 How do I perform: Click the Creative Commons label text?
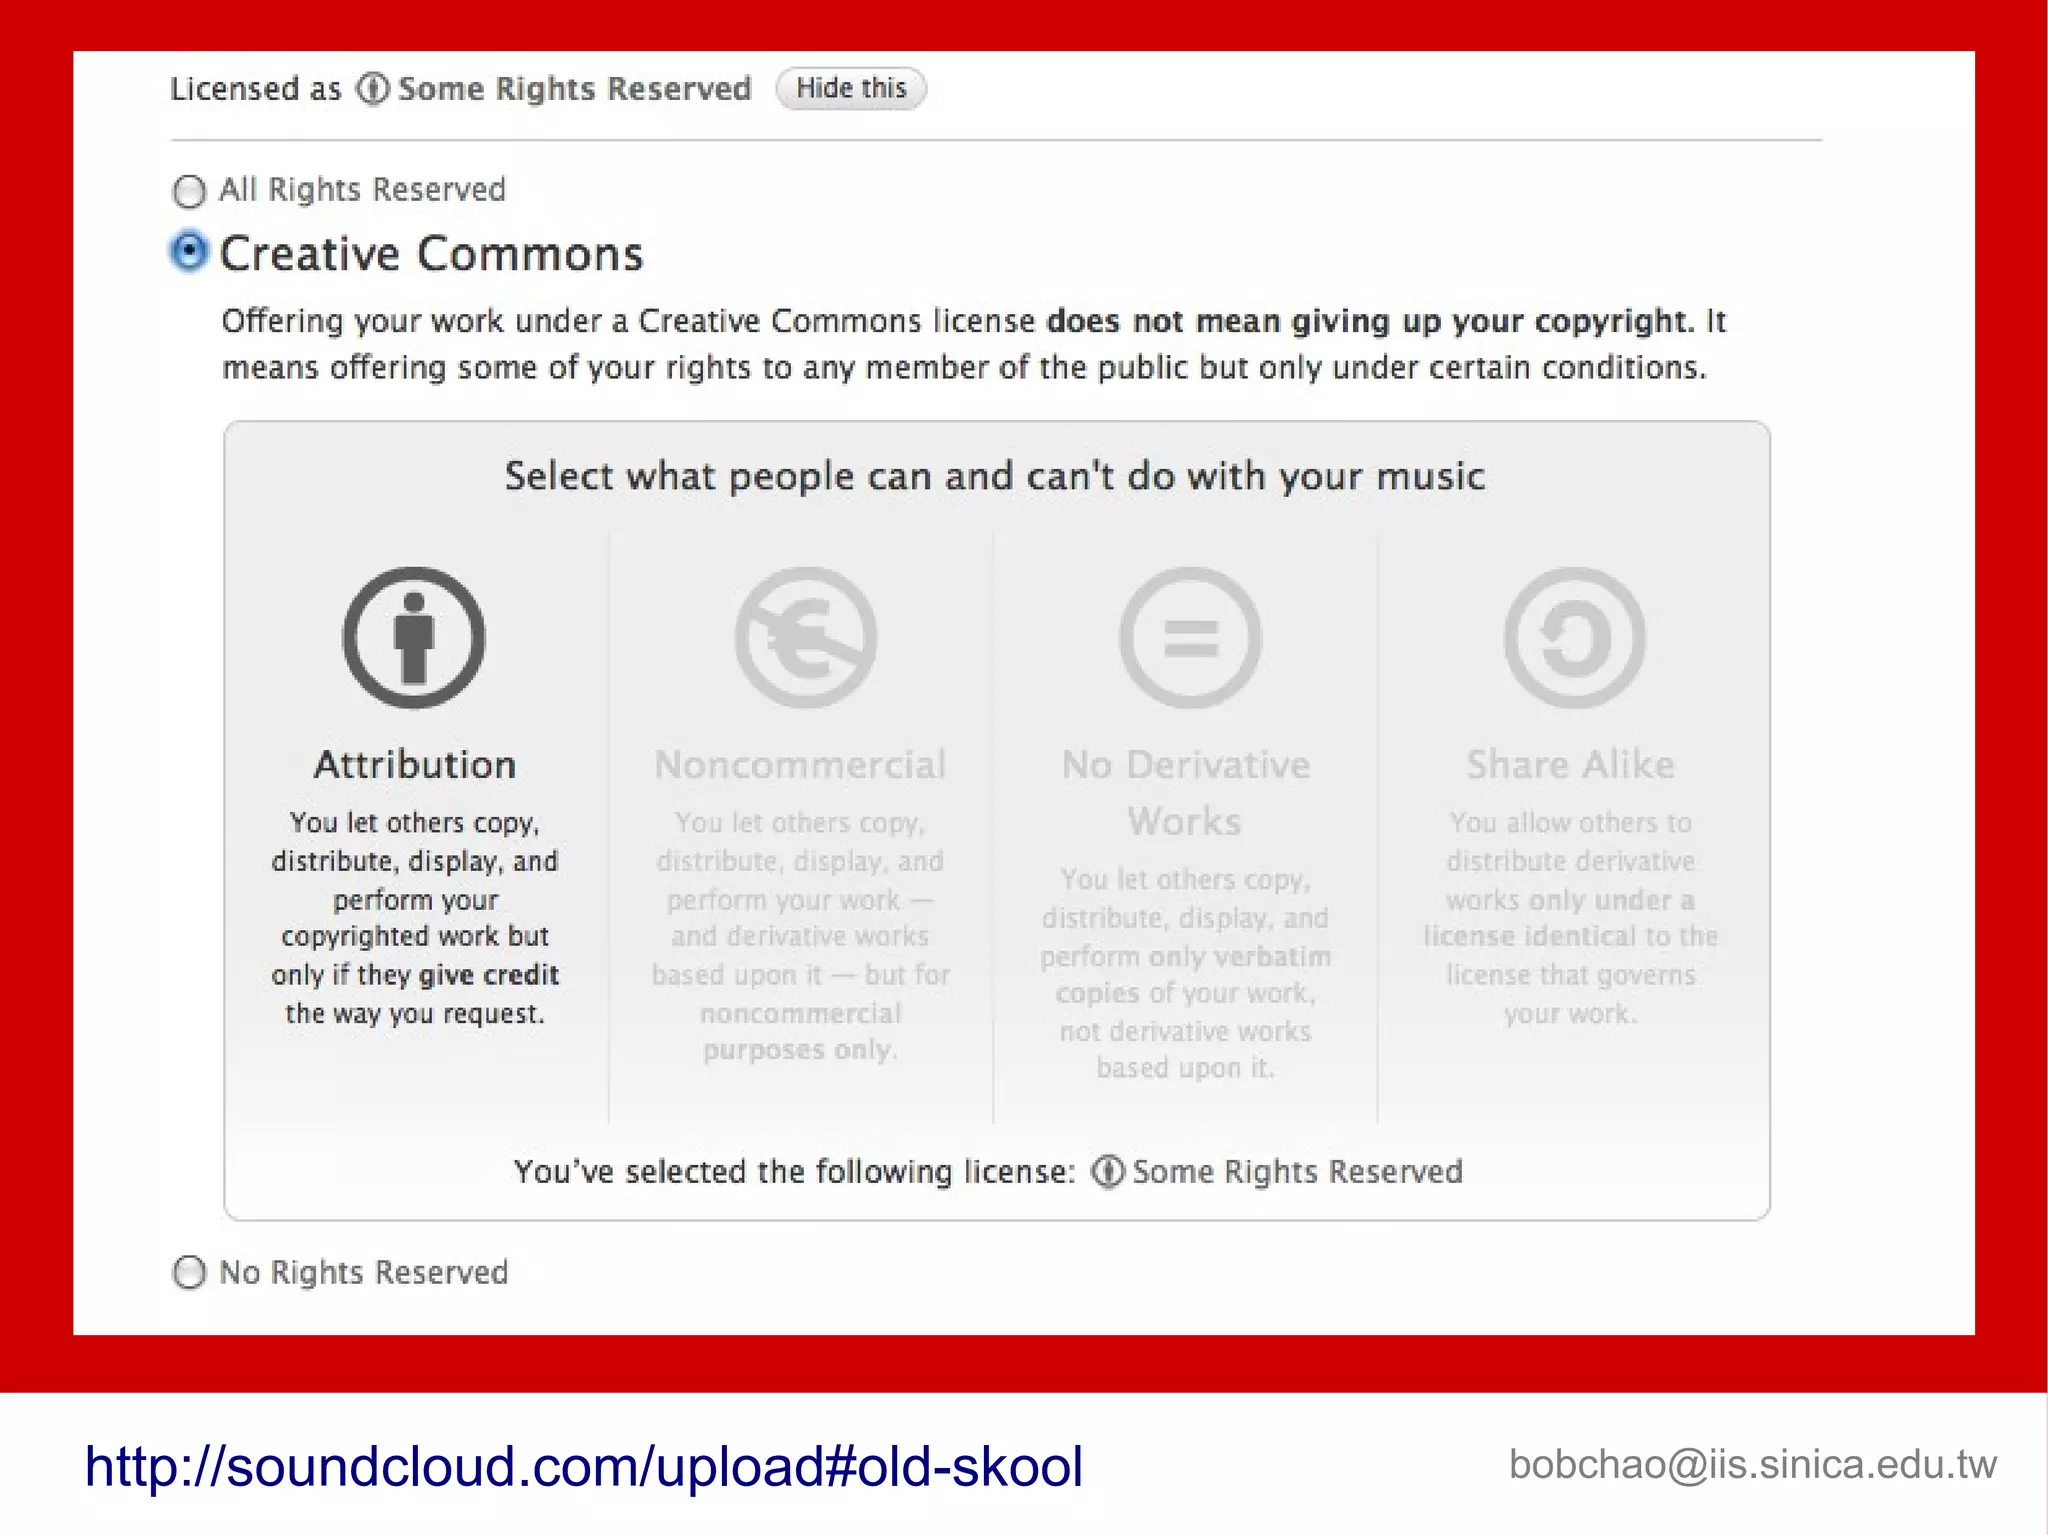click(x=431, y=254)
